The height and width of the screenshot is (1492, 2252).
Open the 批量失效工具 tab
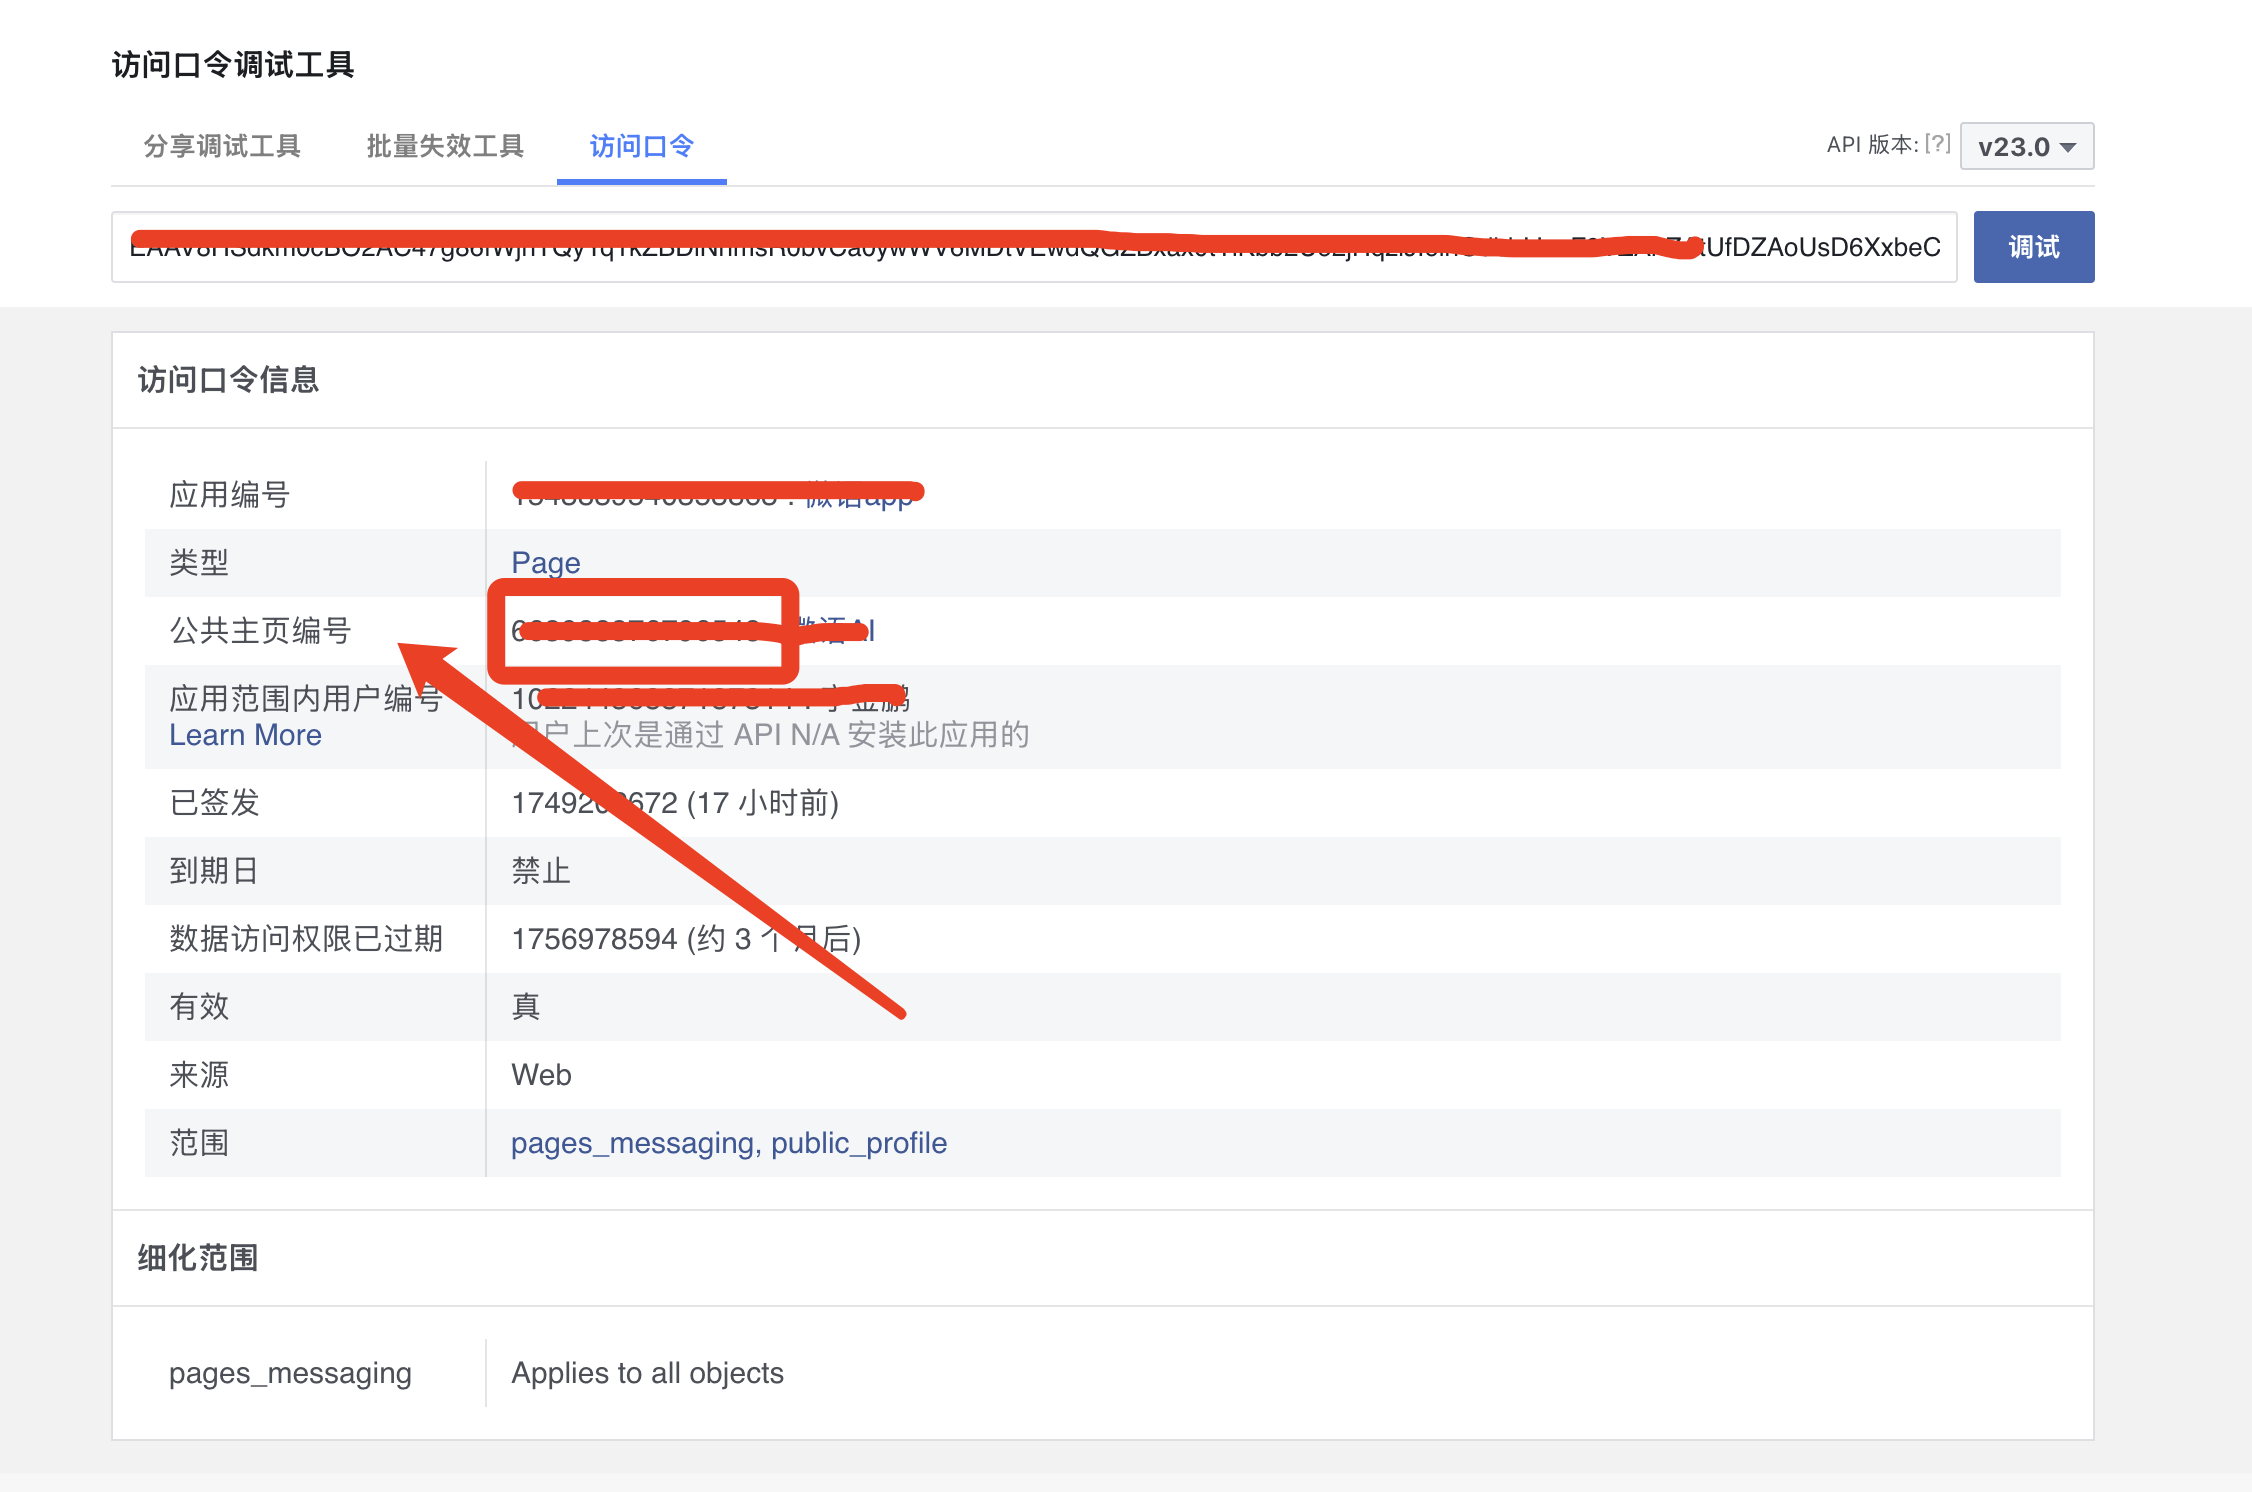coord(445,147)
